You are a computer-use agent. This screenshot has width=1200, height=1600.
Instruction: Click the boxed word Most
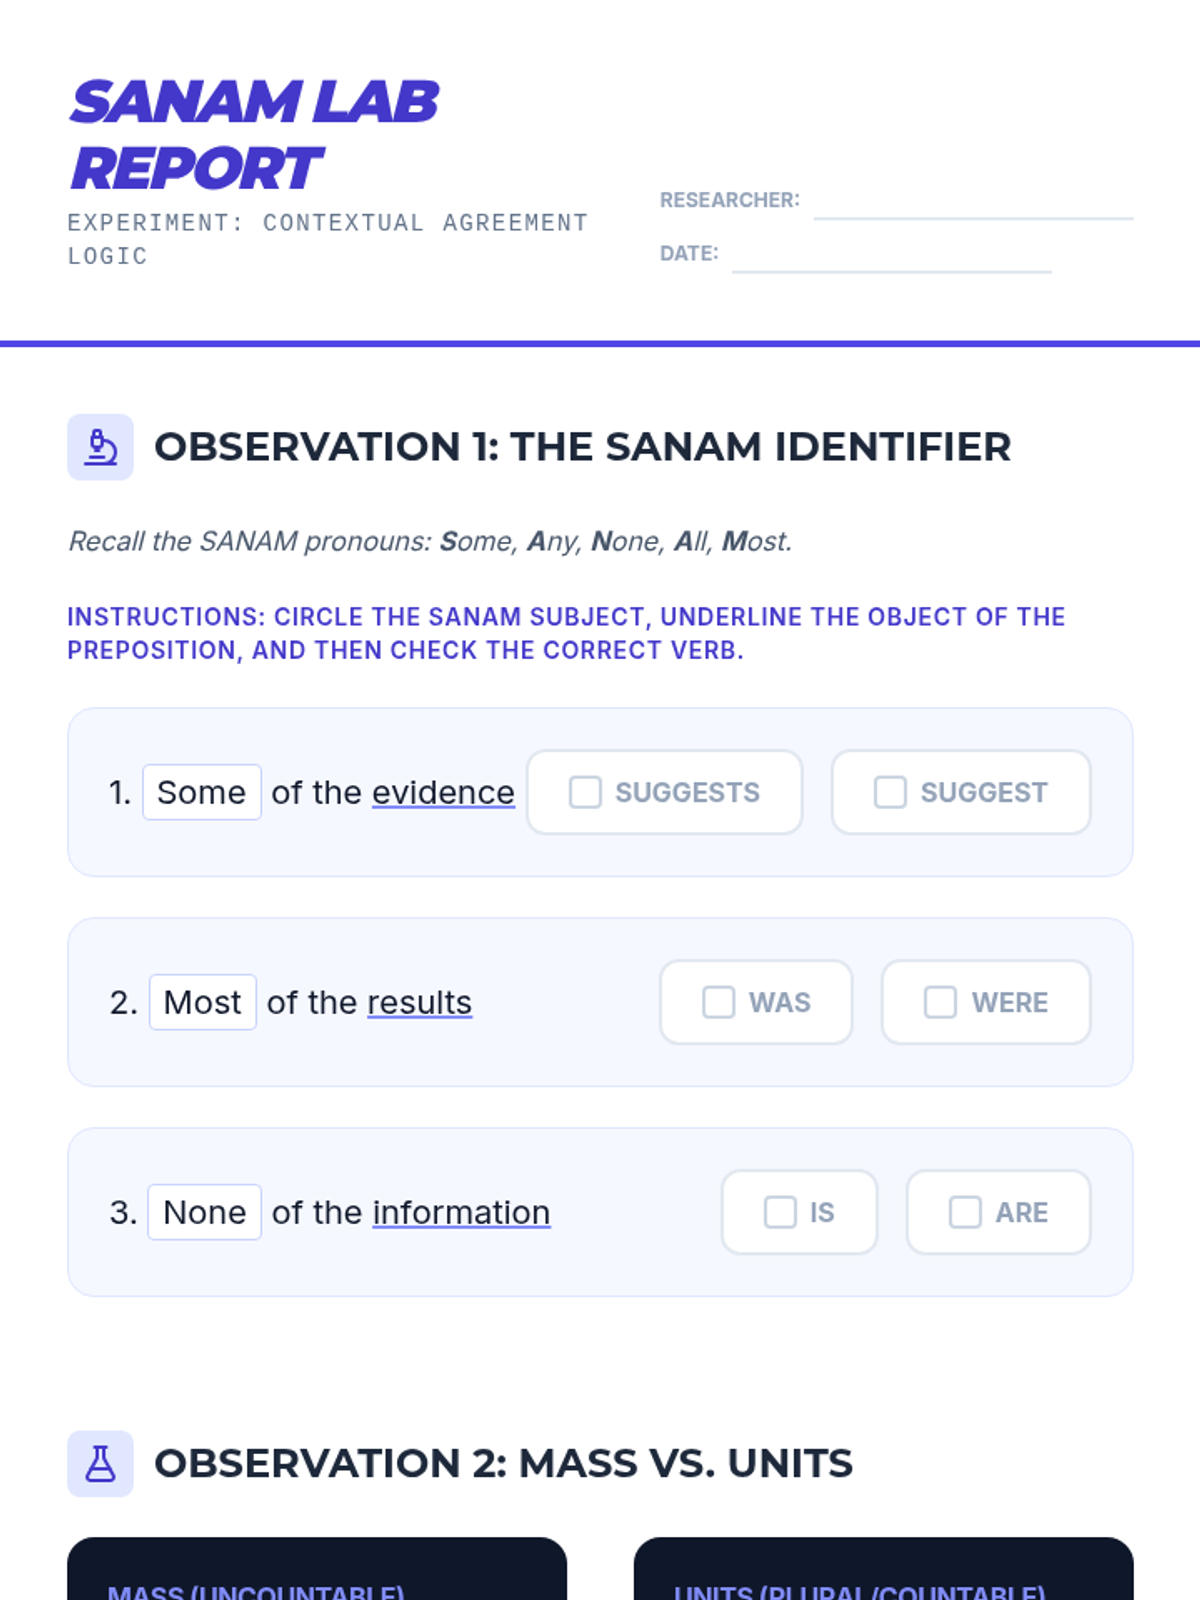[x=203, y=1002]
